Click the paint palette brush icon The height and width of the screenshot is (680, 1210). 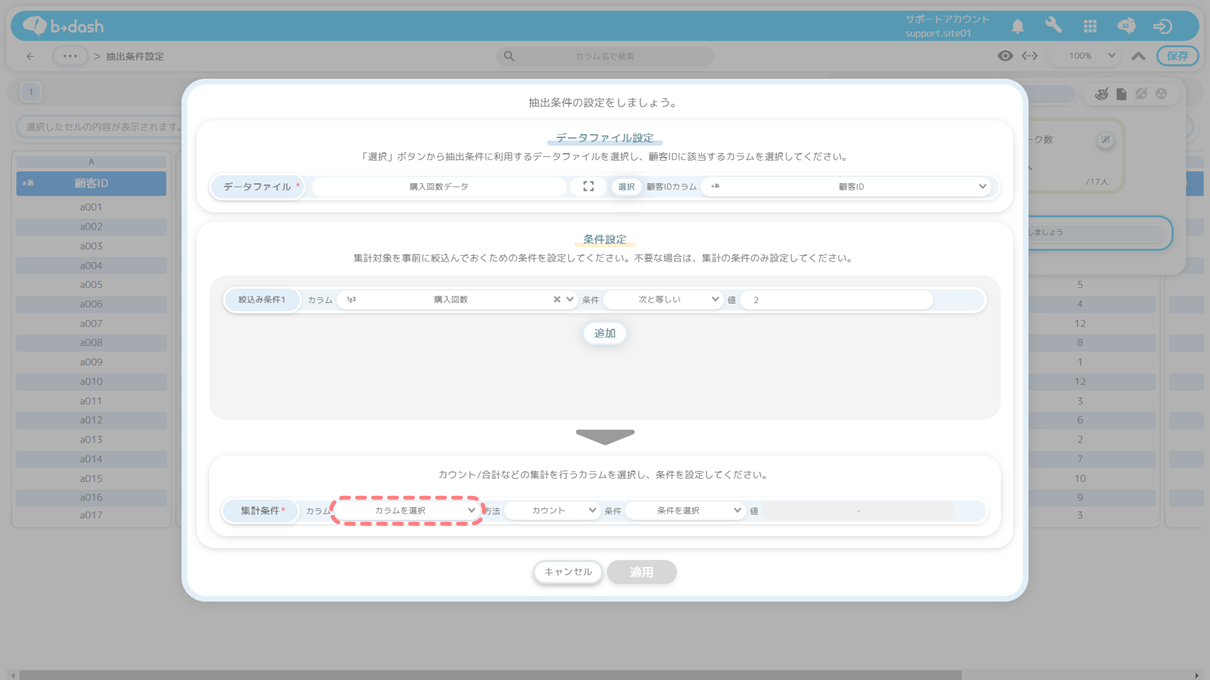(1102, 94)
